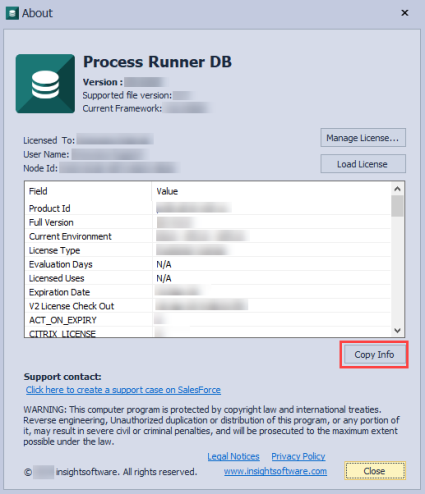Select the Full Version row
Screen dimensions: 425x494
tap(207, 222)
